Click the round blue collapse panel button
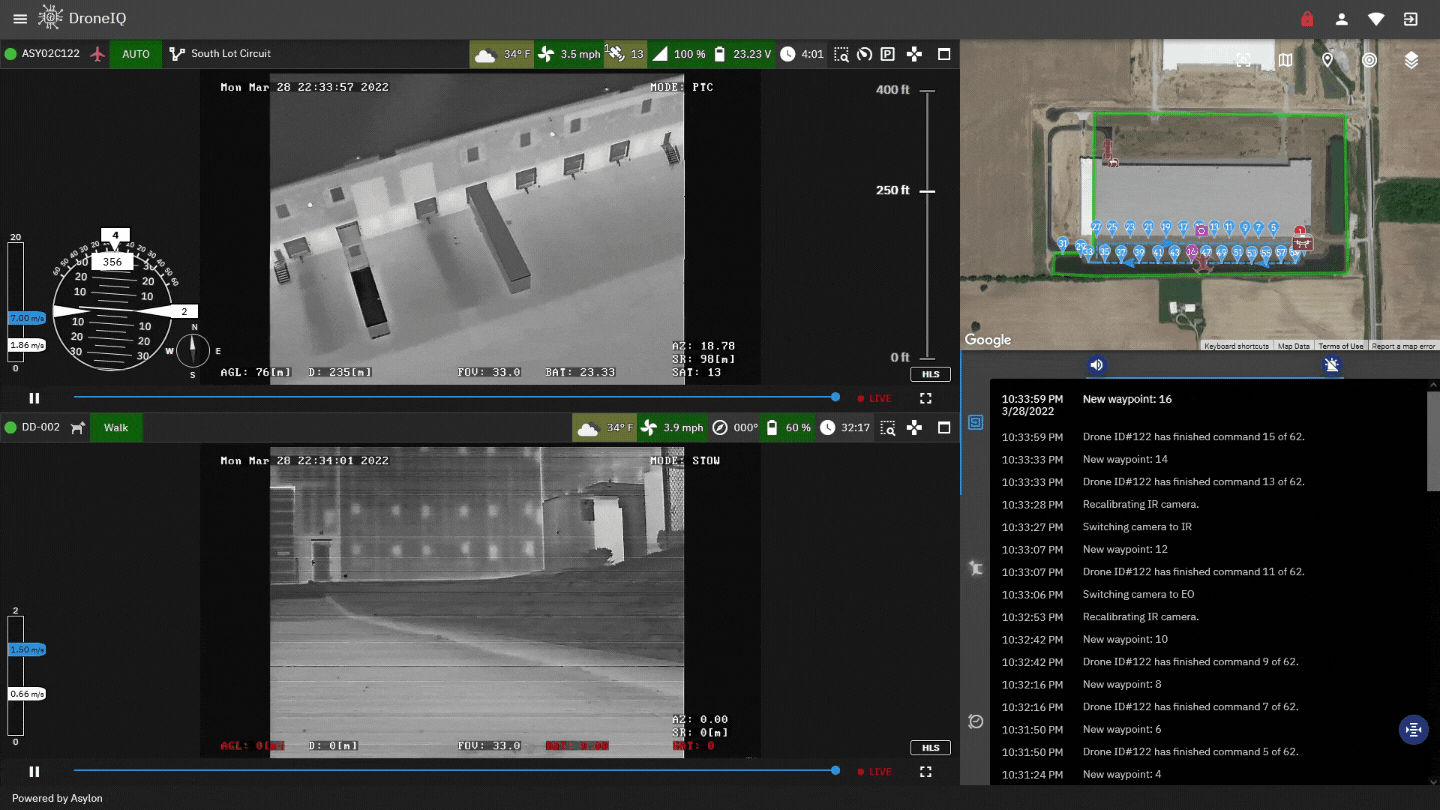 (x=1413, y=729)
